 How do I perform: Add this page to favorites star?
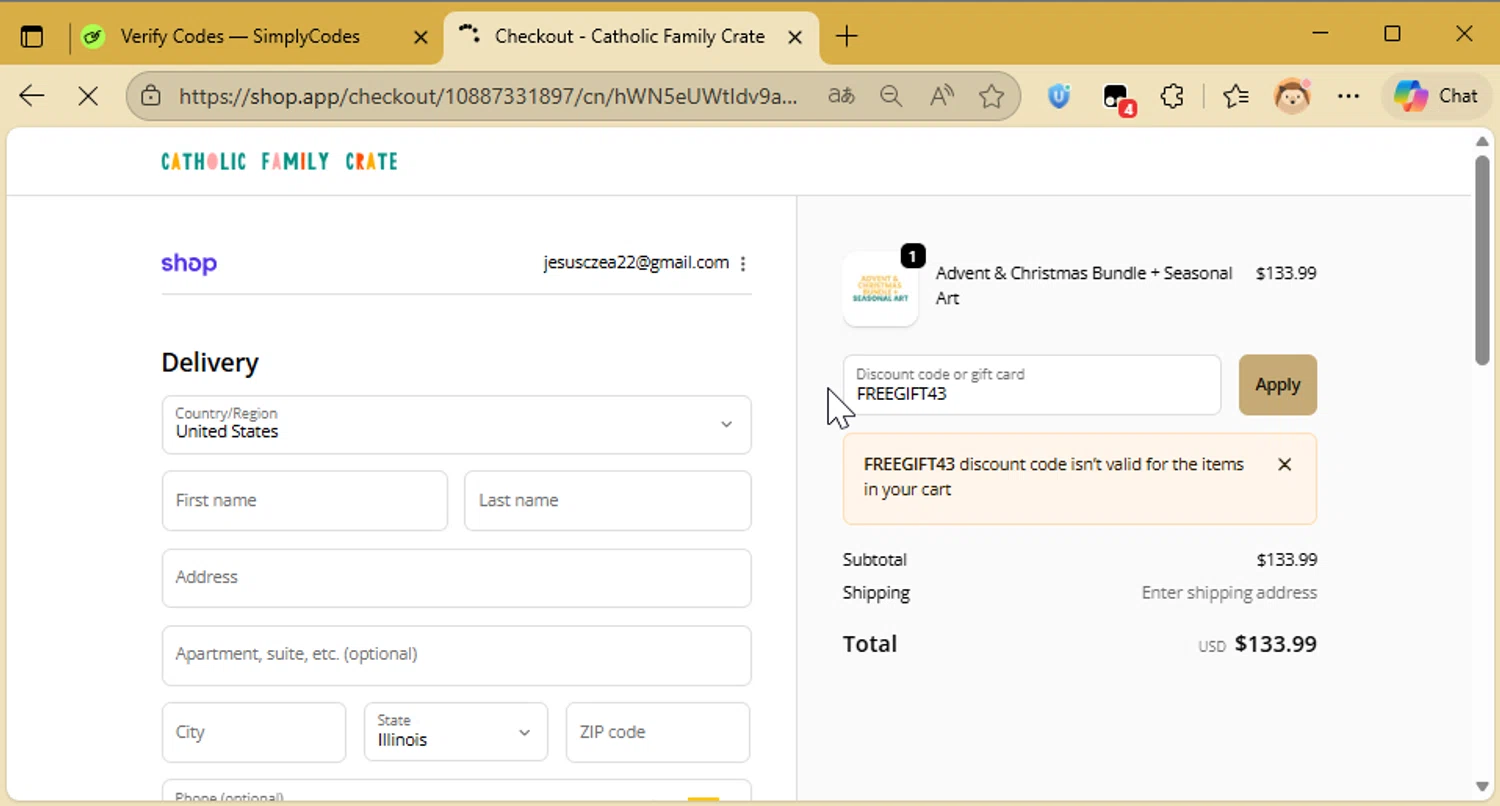coord(991,96)
